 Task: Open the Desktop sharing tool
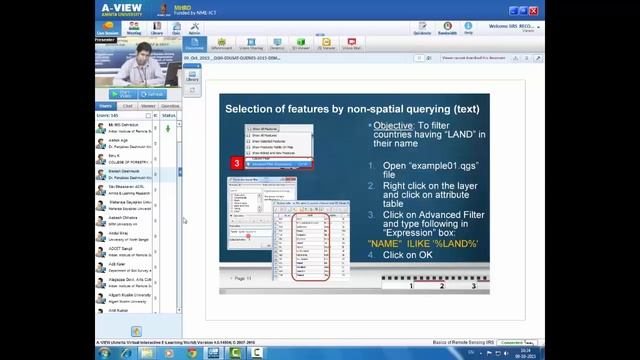277,44
